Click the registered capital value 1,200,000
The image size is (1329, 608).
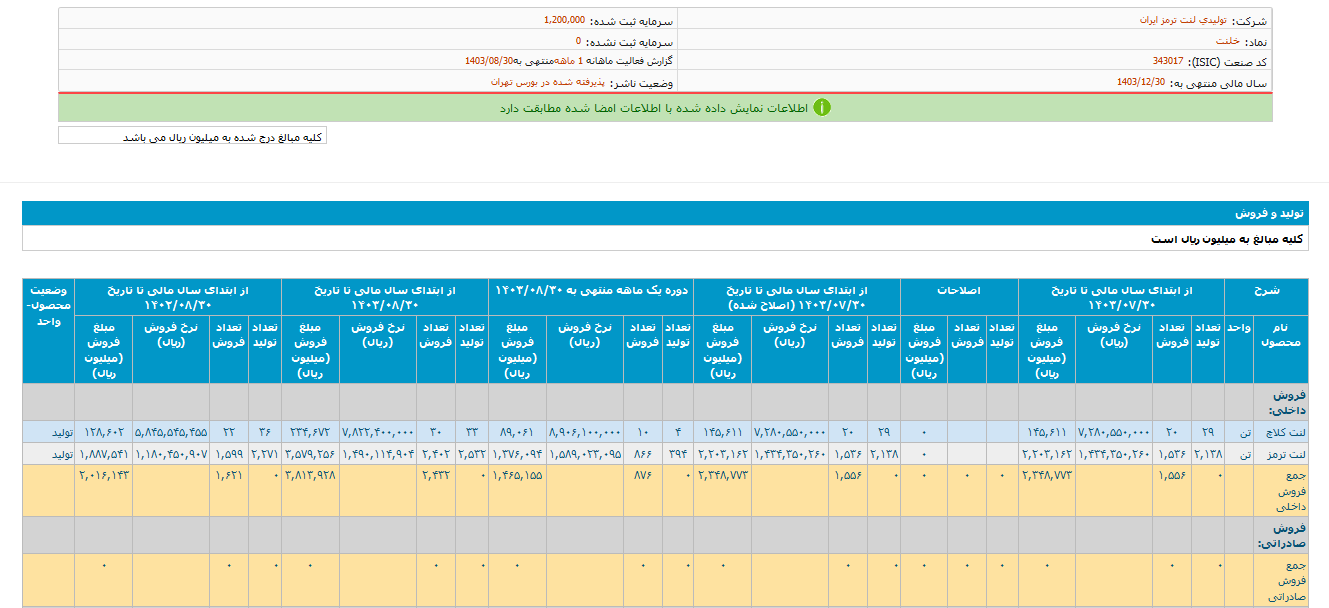tap(567, 20)
